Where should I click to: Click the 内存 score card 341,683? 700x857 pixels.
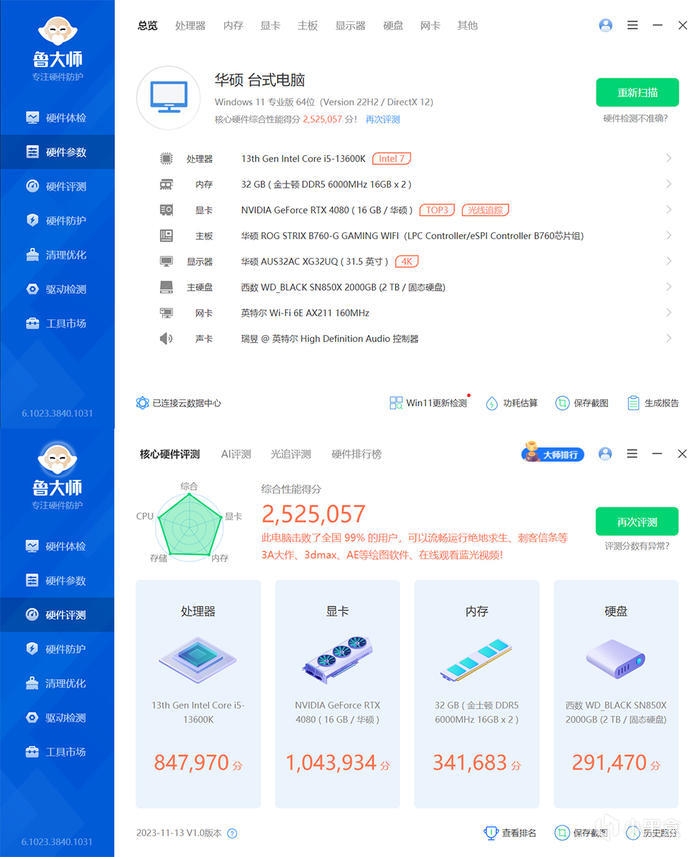pyautogui.click(x=477, y=694)
